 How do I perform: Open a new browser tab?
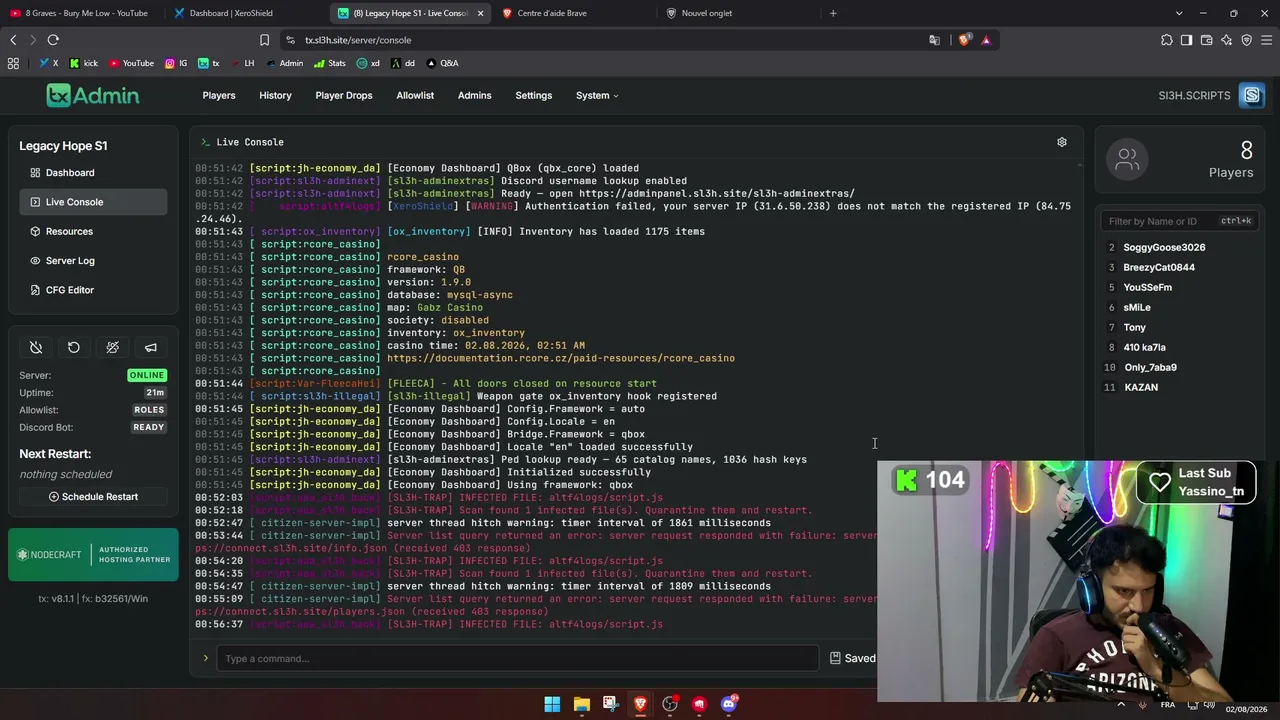point(833,13)
